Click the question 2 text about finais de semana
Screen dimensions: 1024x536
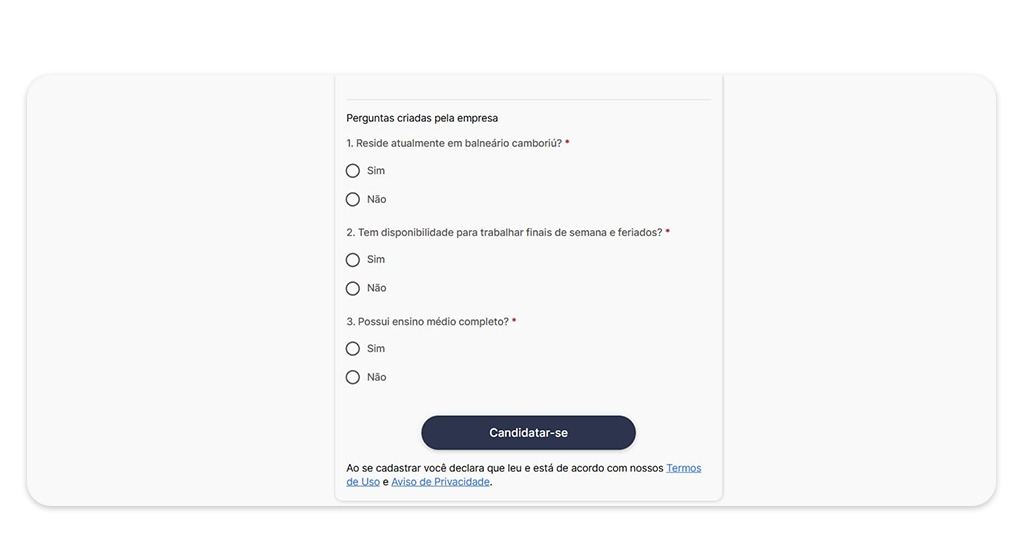pos(504,232)
